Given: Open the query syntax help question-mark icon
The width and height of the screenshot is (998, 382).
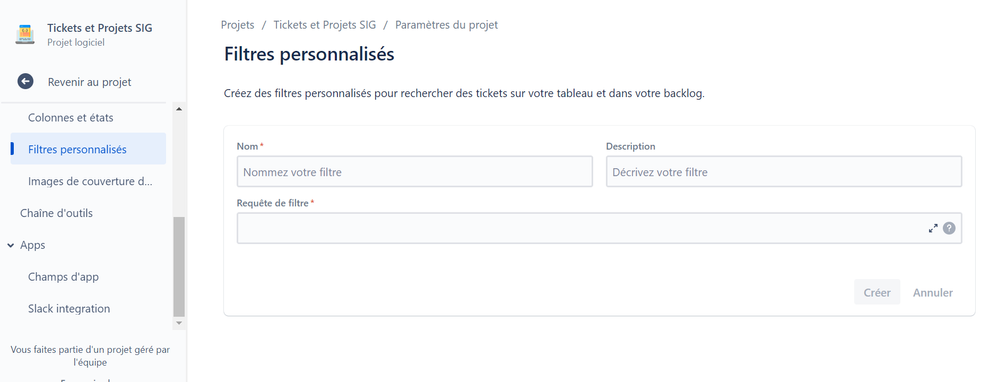Looking at the screenshot, I should click(949, 228).
